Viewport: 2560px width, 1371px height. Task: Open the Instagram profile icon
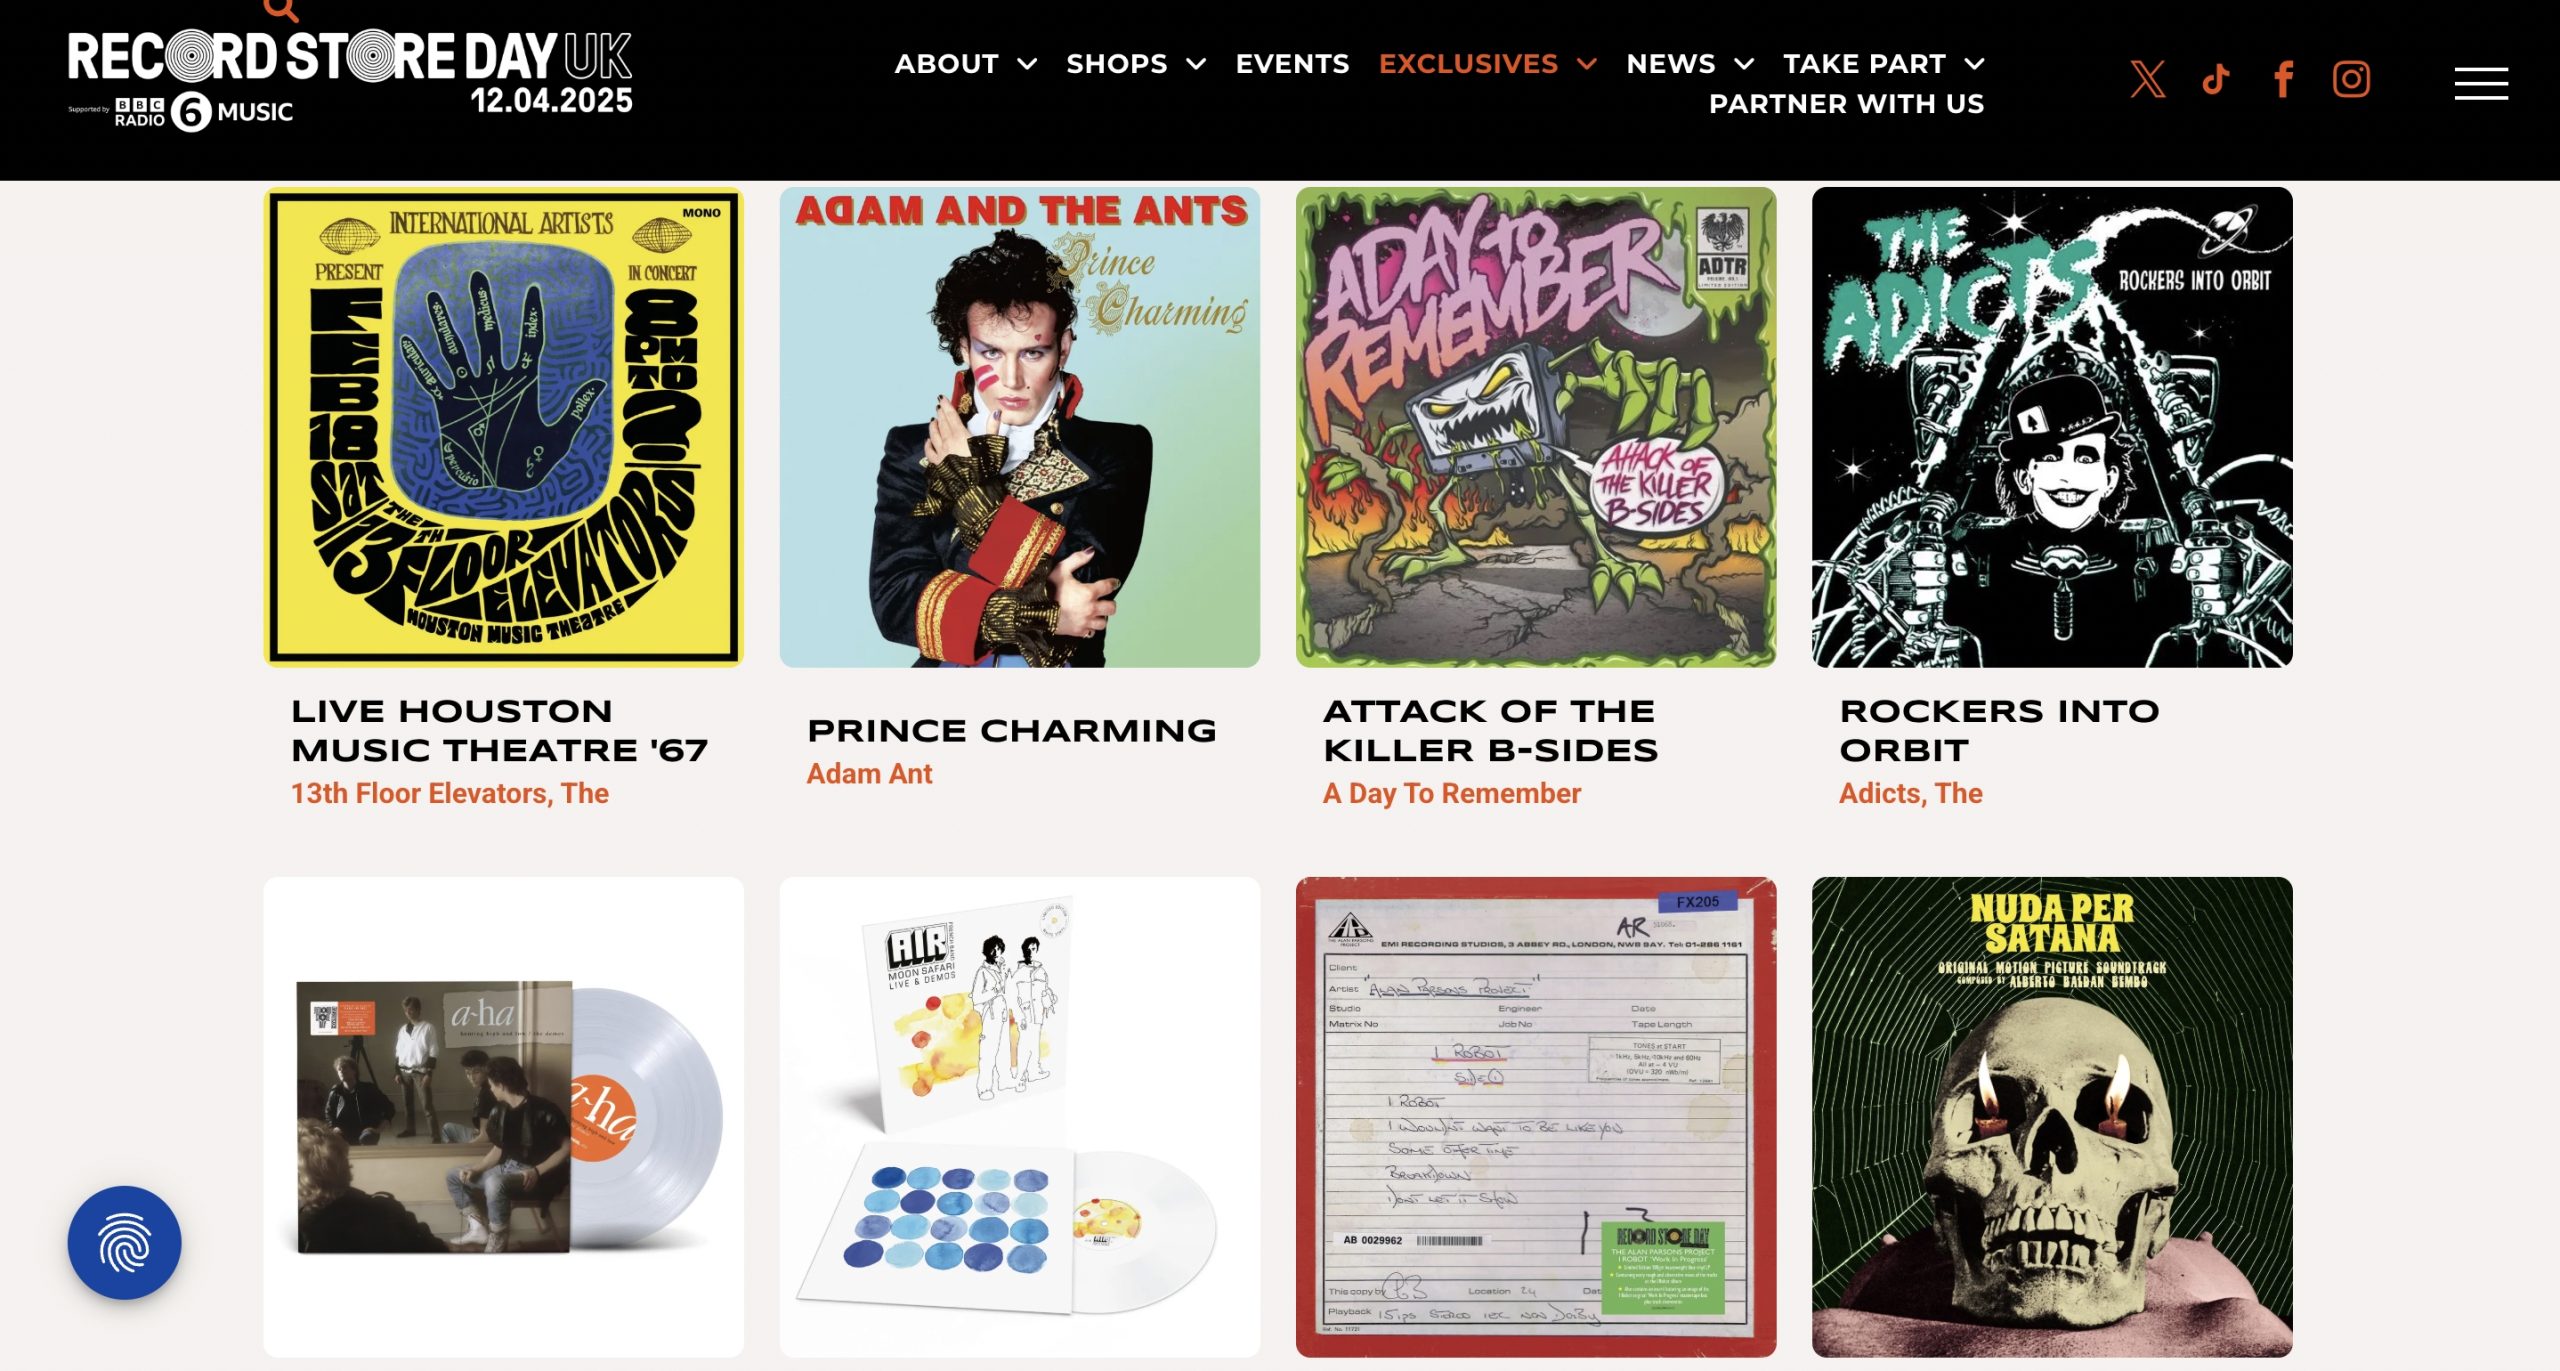pos(2351,79)
